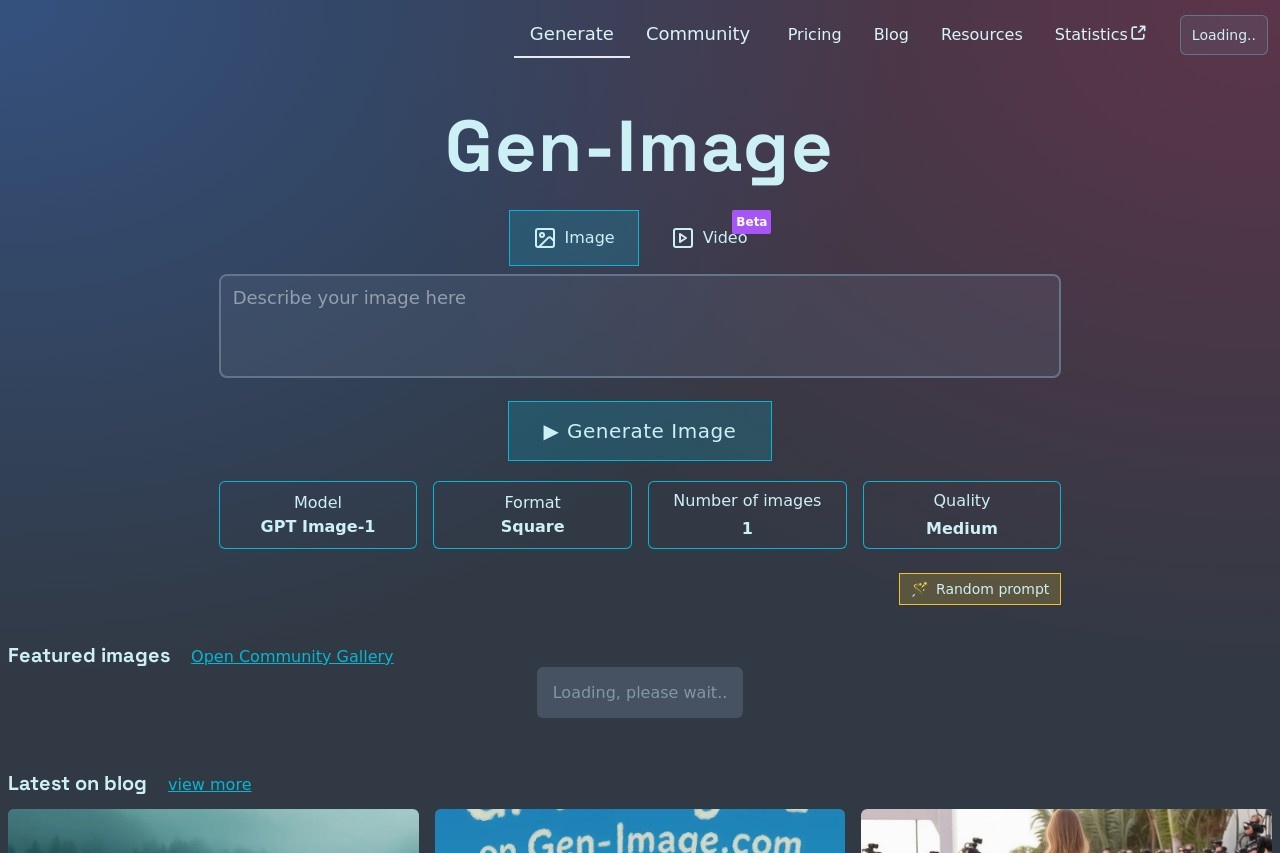The height and width of the screenshot is (853, 1280).
Task: Open the Format Square selector
Action: 532,515
